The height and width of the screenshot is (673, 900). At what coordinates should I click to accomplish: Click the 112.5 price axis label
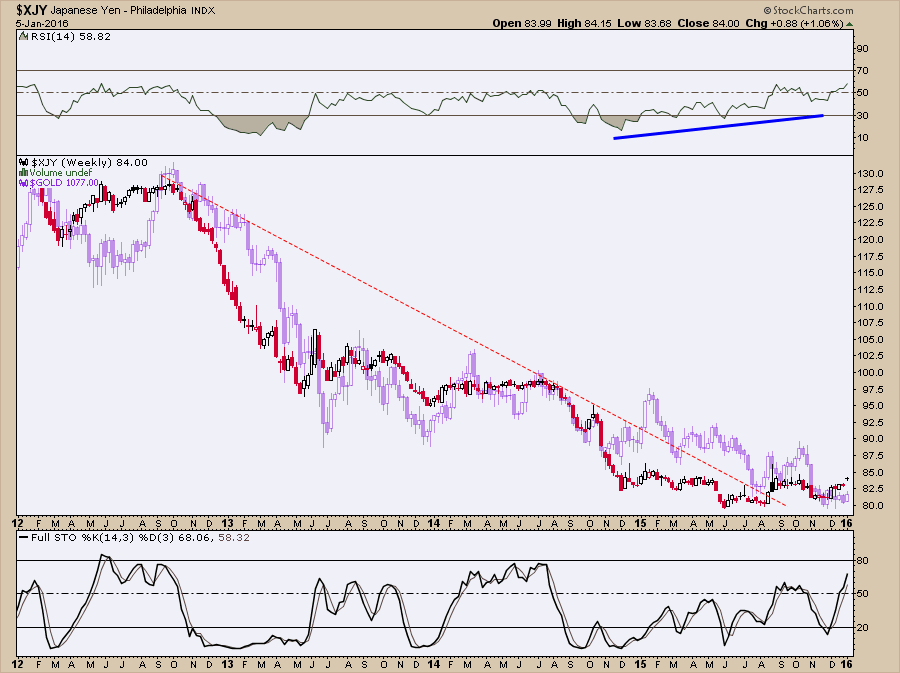click(871, 290)
